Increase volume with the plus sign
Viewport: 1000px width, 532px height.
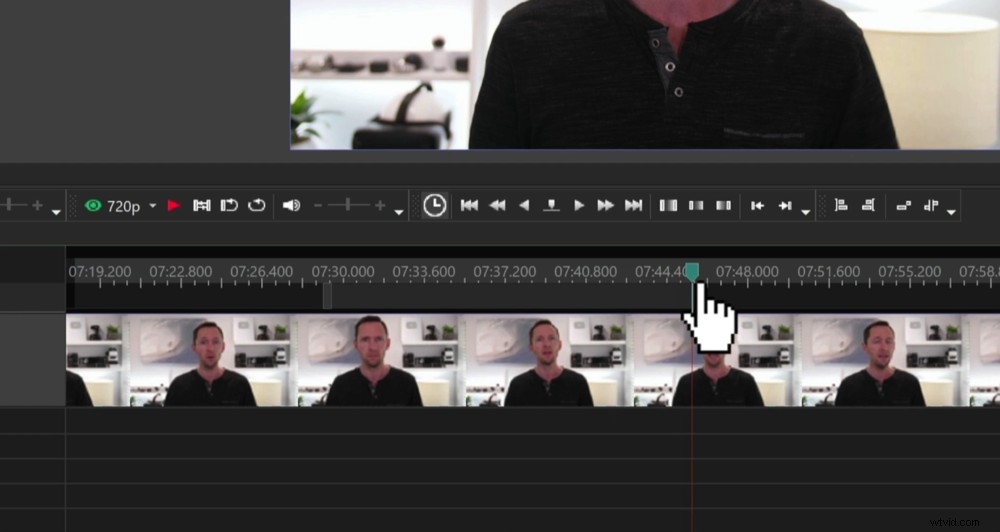click(x=380, y=205)
